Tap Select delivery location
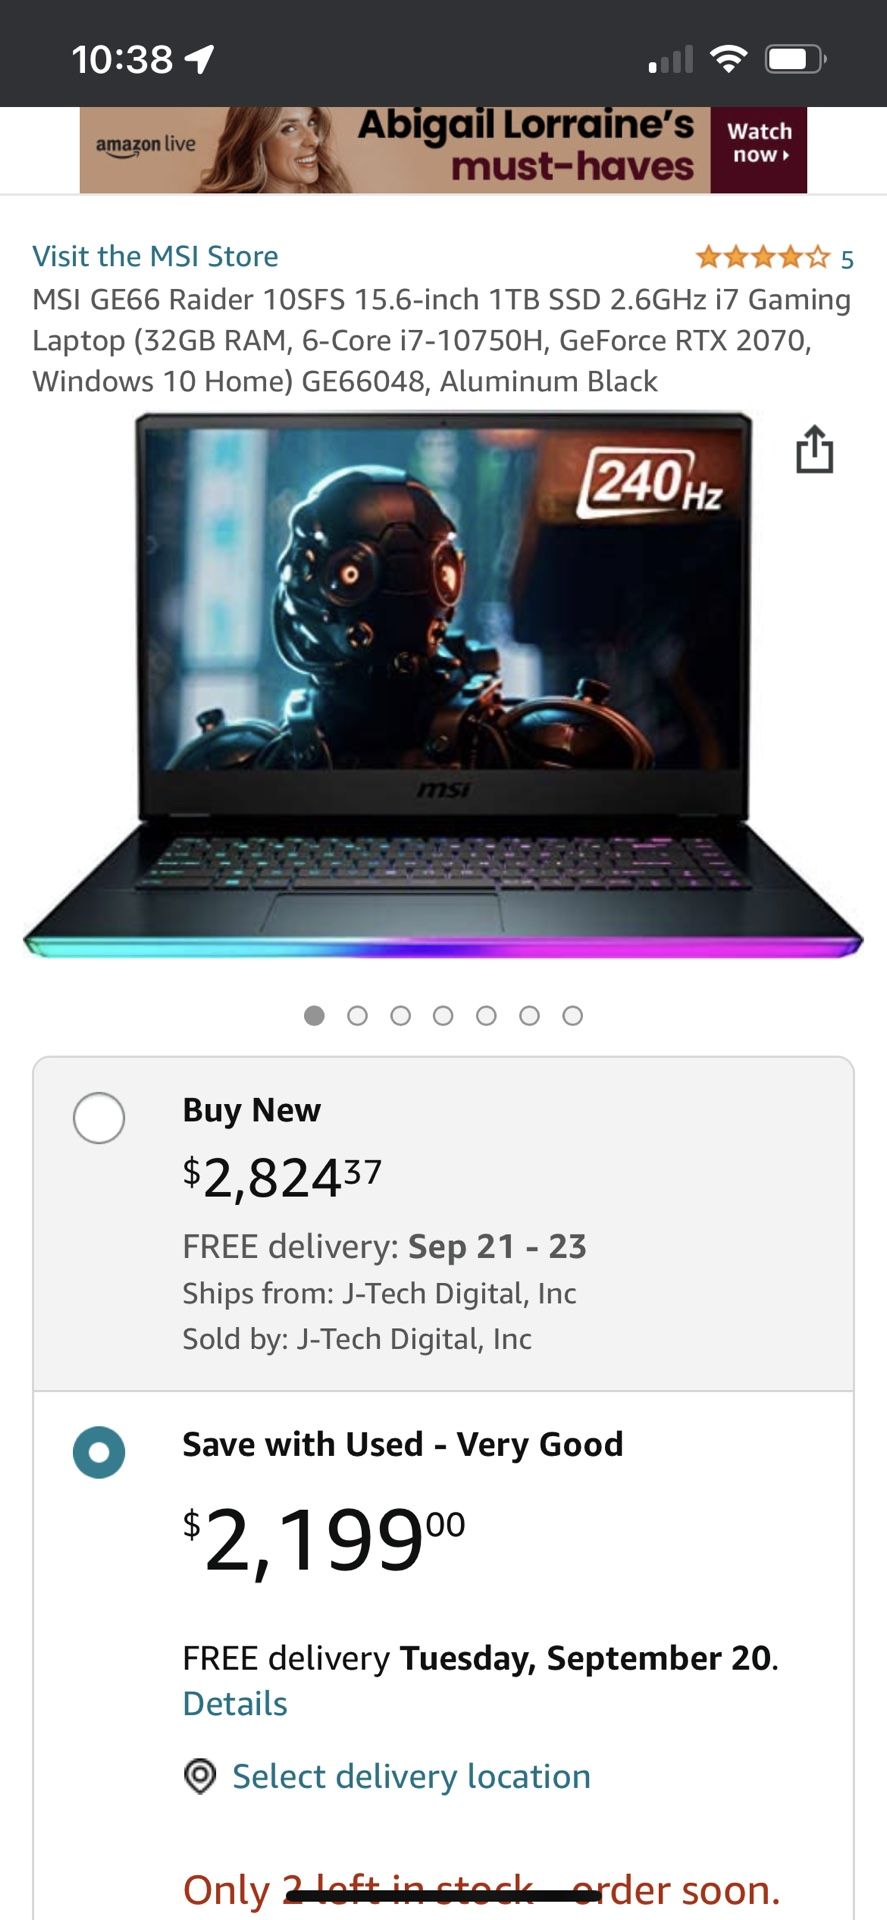 pos(412,1777)
